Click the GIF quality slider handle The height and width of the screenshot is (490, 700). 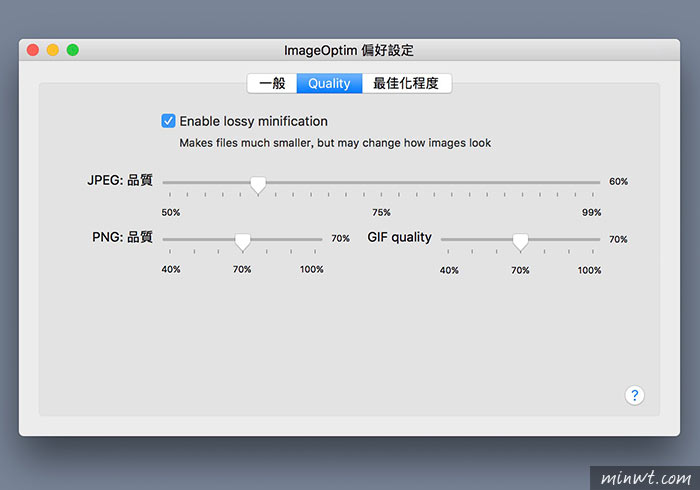pos(520,241)
